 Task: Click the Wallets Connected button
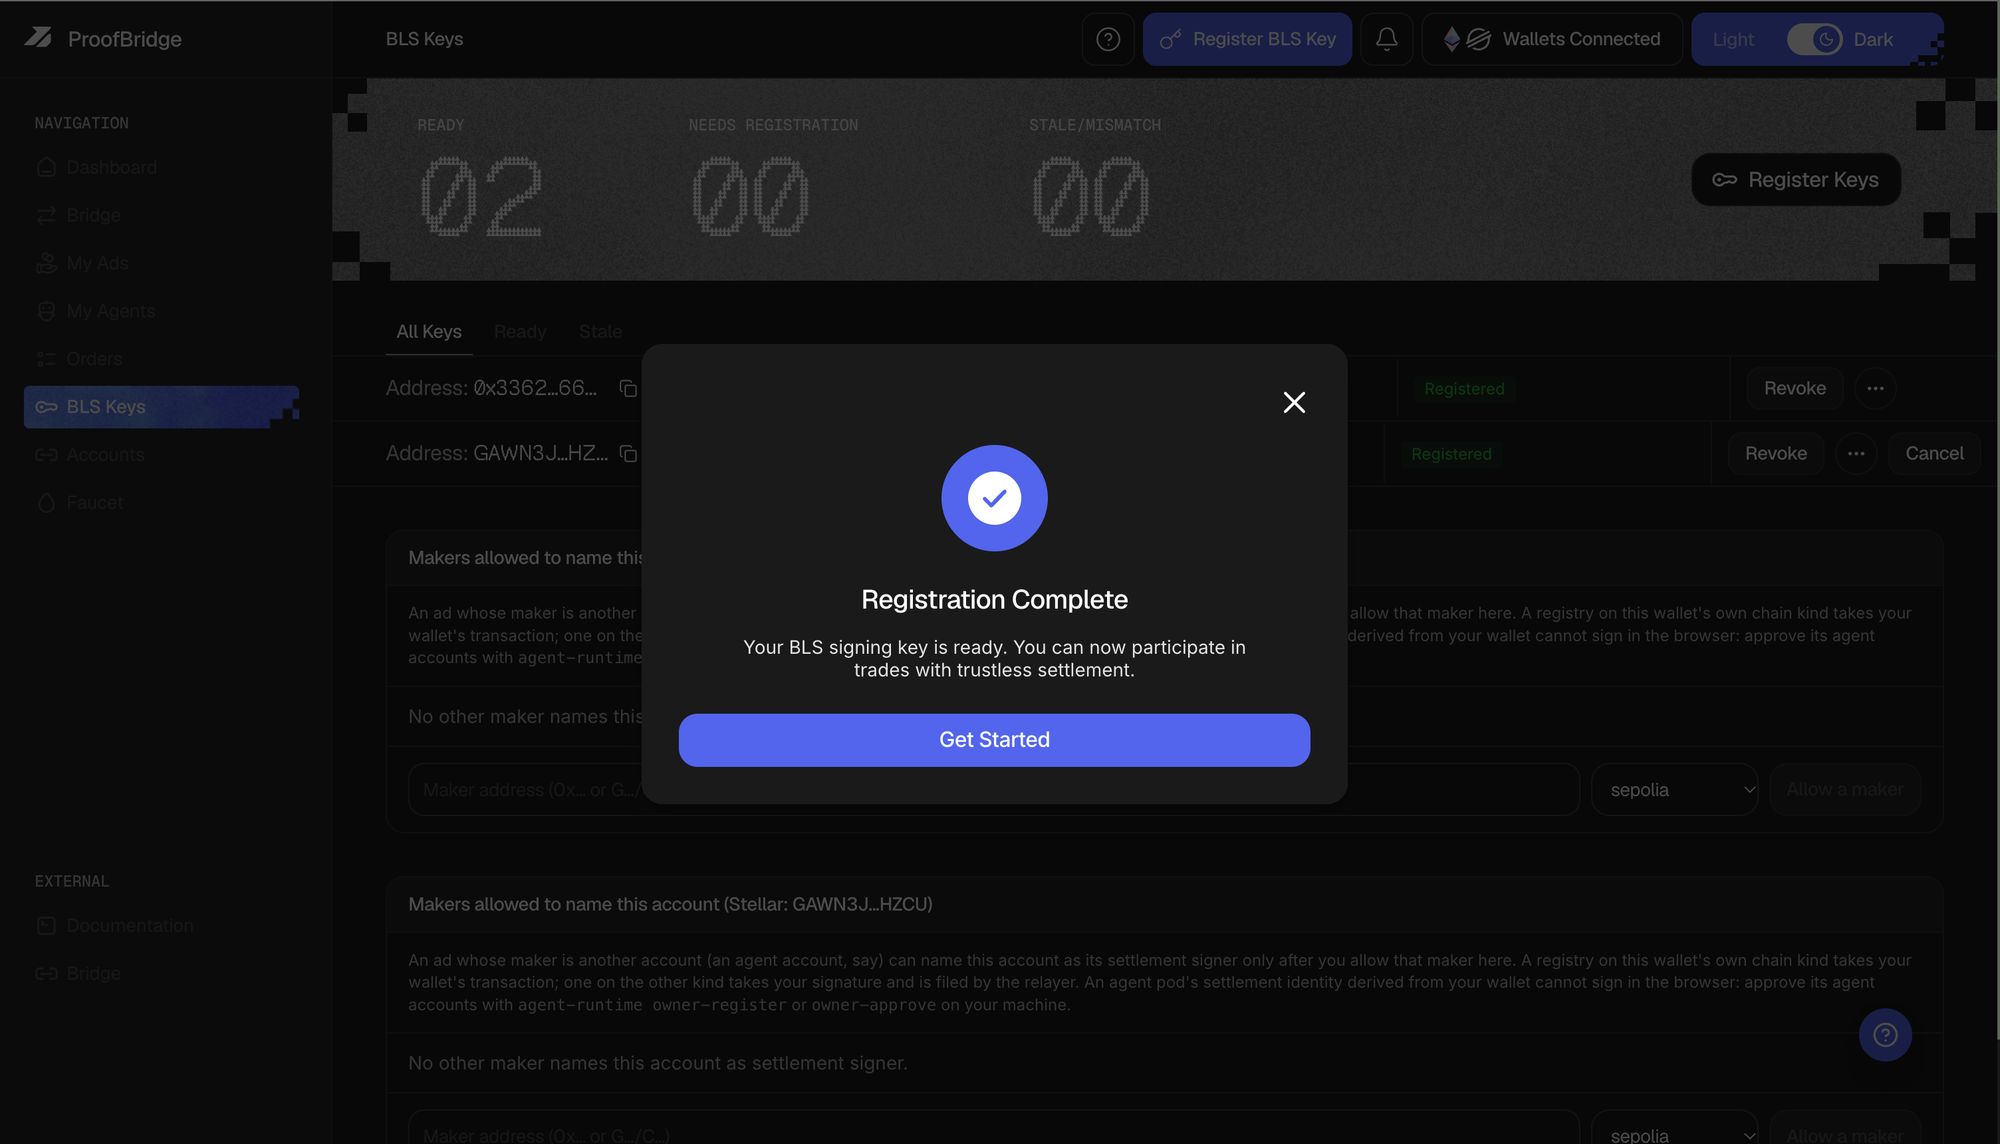click(x=1552, y=39)
